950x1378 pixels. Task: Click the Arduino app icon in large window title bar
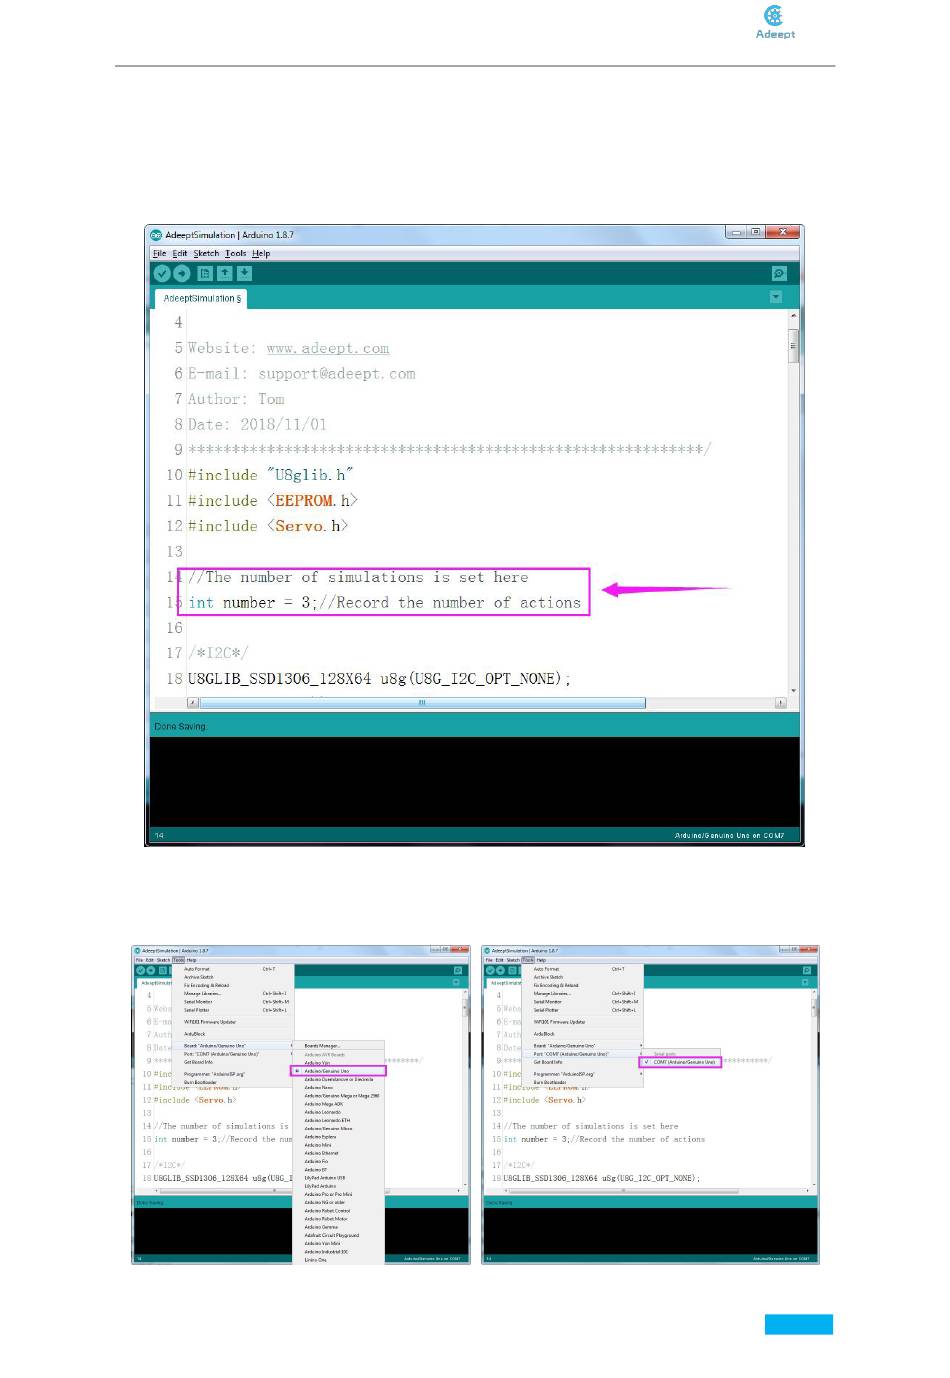pyautogui.click(x=156, y=235)
